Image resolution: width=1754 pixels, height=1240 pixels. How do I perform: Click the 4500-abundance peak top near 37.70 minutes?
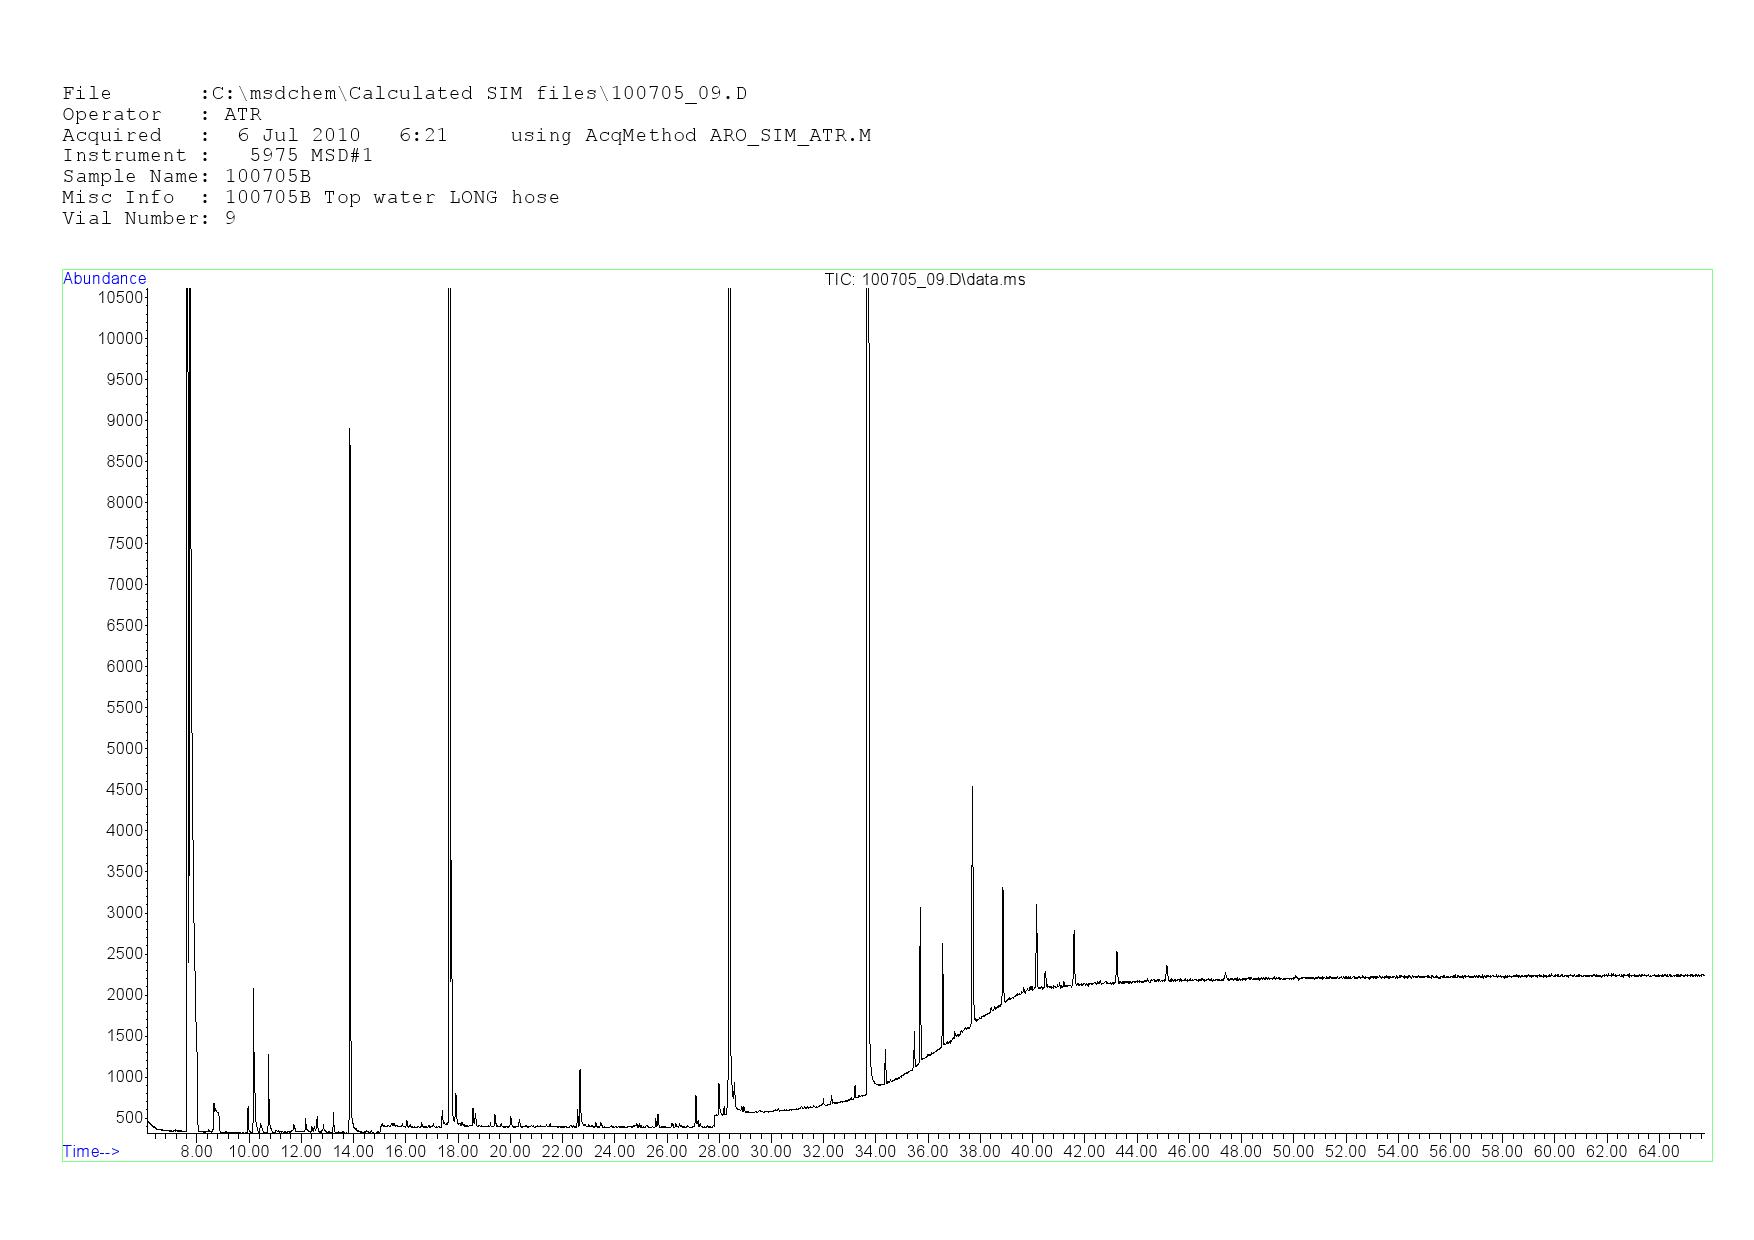click(x=972, y=788)
